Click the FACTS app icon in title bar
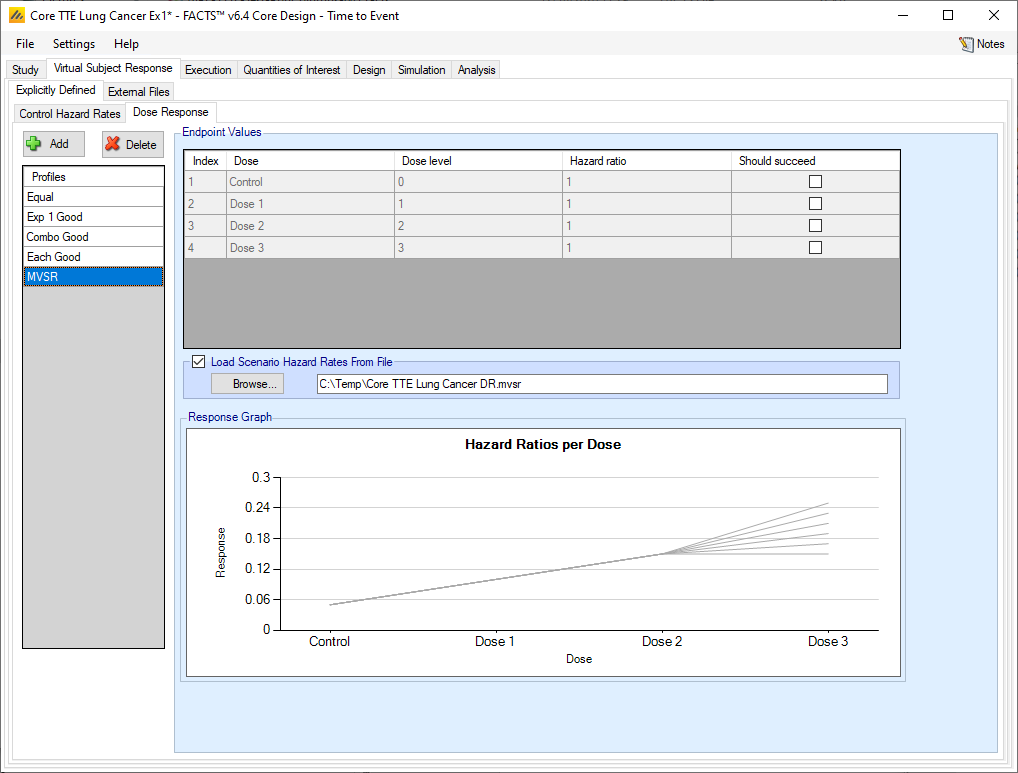Image resolution: width=1018 pixels, height=773 pixels. 16,16
